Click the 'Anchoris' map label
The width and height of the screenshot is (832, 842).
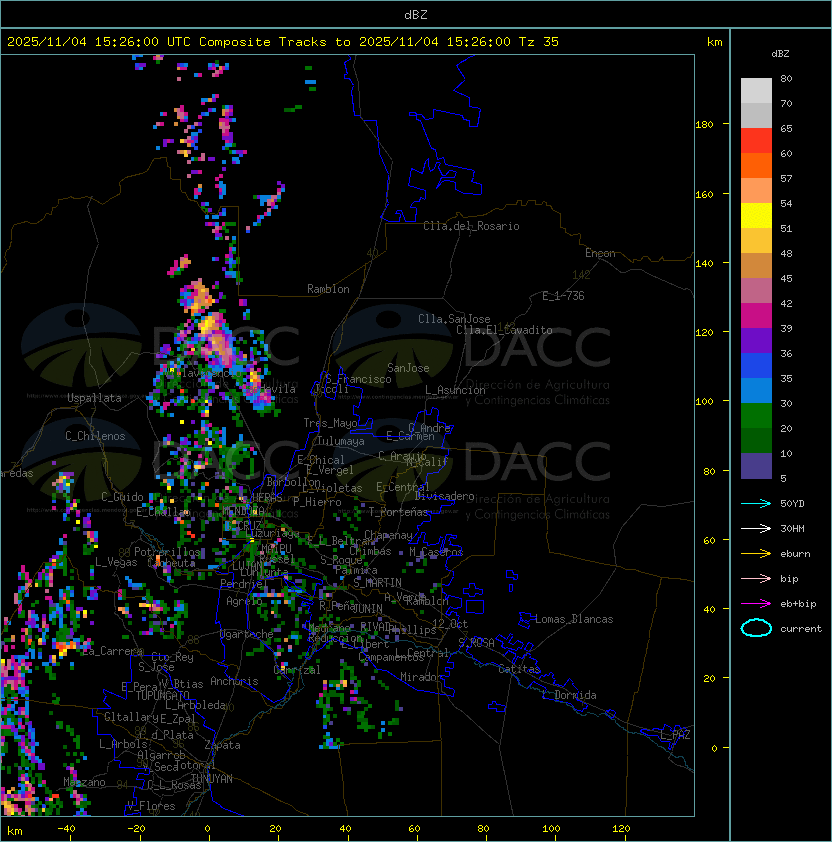[234, 681]
